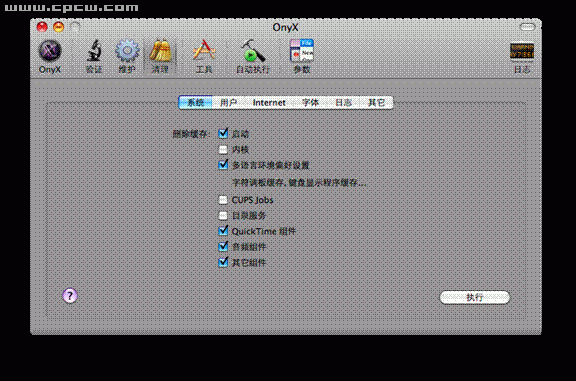This screenshot has height=381, width=576.
Task: Select the 清理 broom toolbar icon
Action: point(160,57)
